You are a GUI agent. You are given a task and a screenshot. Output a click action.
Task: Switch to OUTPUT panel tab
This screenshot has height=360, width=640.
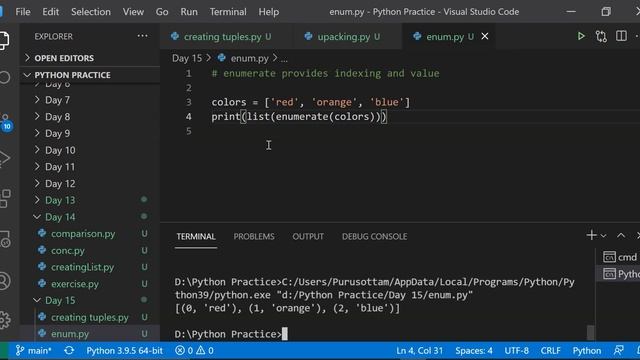tap(308, 237)
